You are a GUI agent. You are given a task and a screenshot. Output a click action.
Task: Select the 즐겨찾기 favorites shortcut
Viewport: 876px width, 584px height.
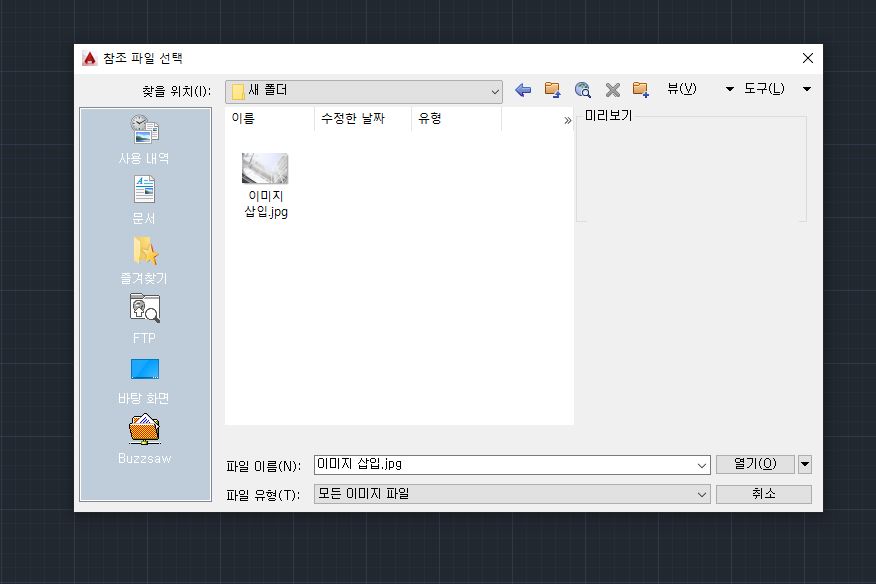coord(143,255)
